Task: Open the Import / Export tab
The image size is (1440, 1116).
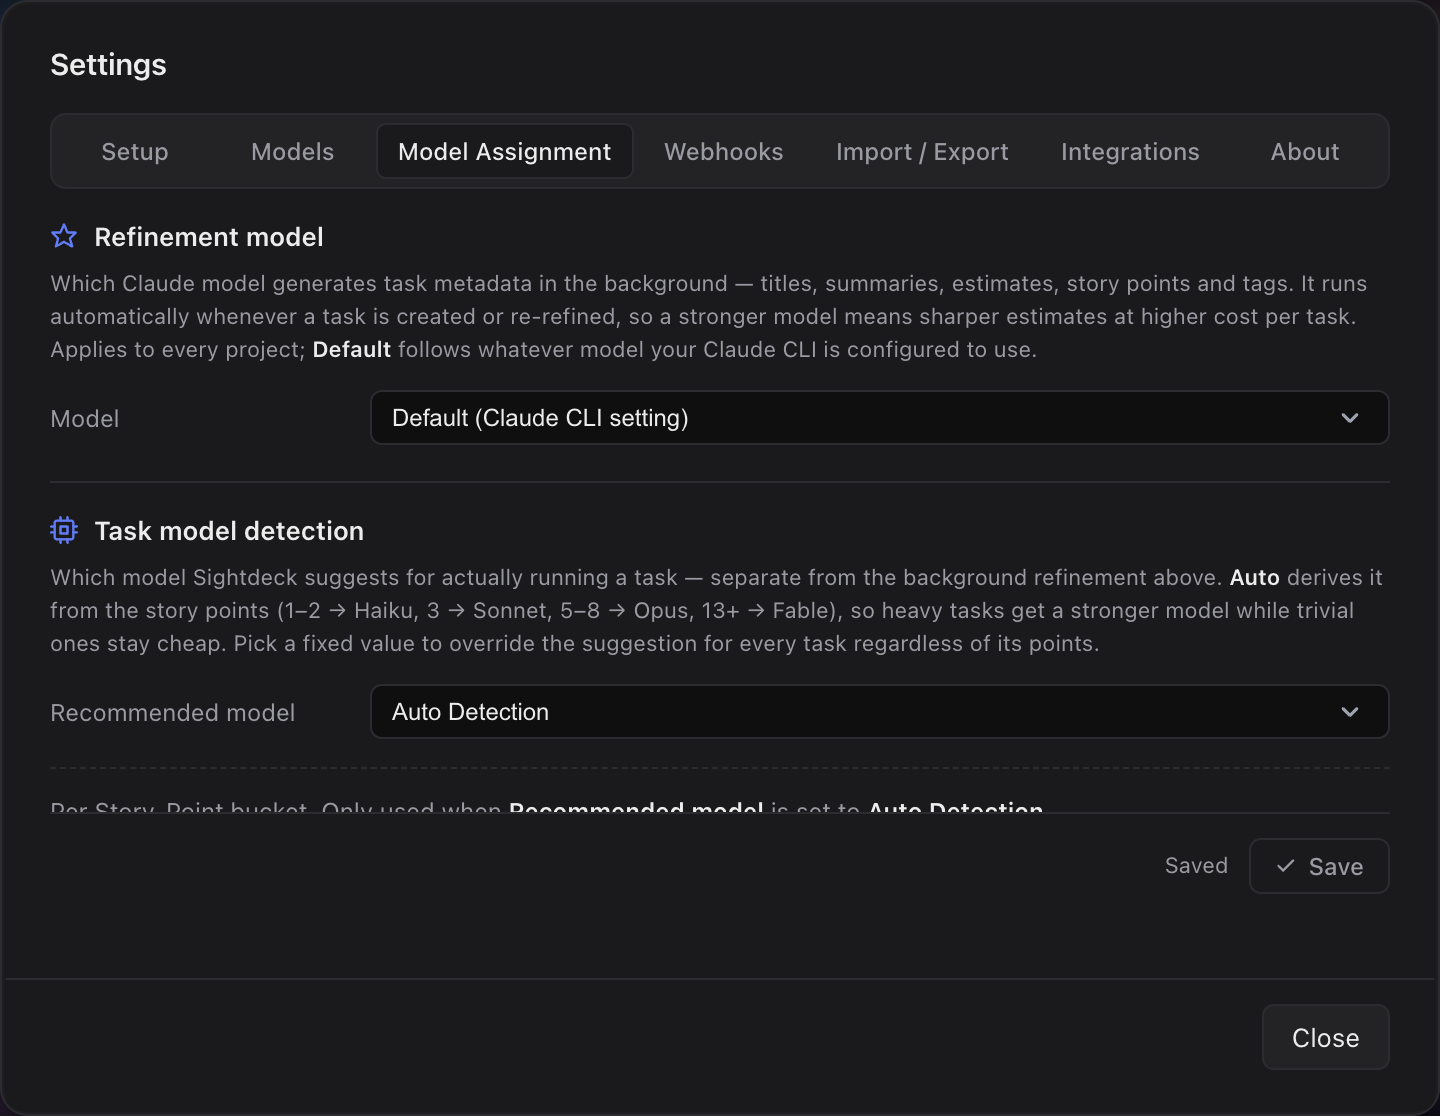Action: [x=922, y=151]
